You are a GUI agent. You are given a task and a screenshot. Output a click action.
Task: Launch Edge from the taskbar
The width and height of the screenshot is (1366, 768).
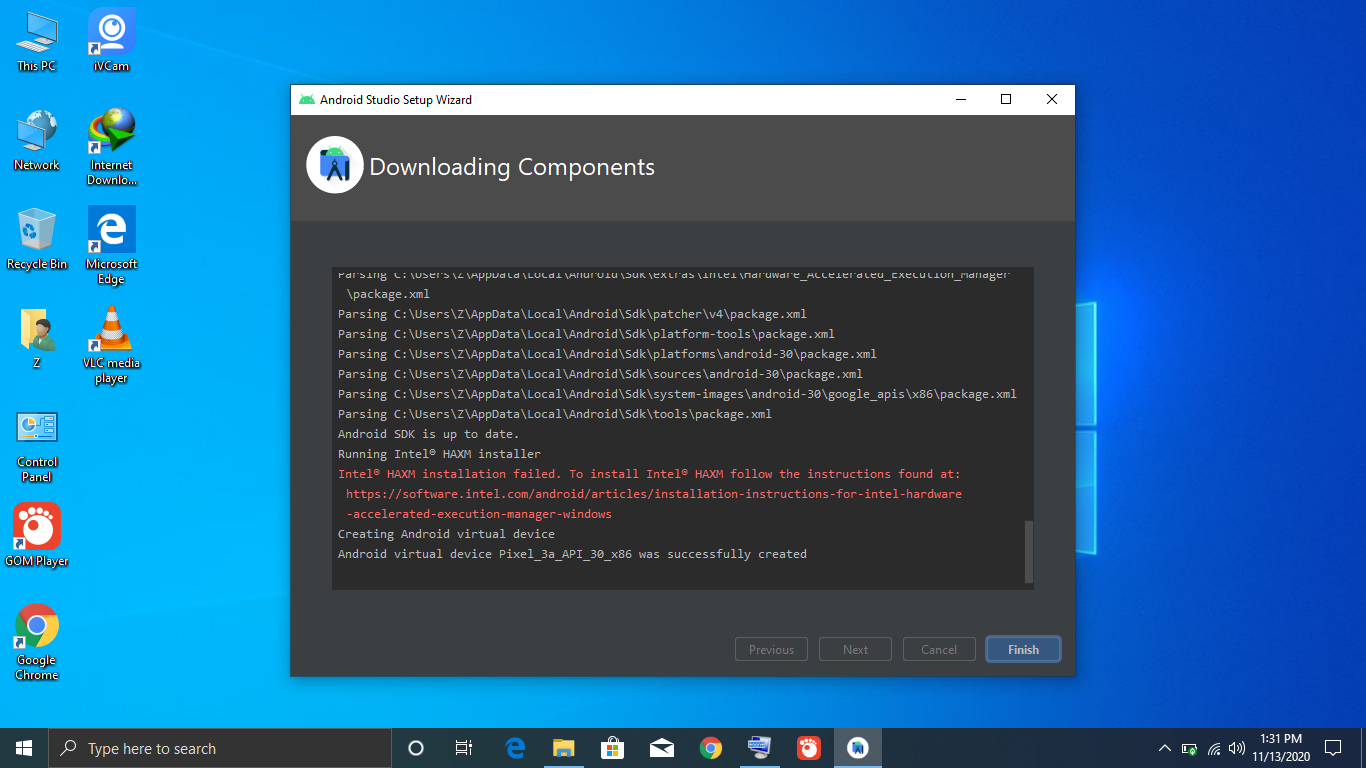[516, 748]
